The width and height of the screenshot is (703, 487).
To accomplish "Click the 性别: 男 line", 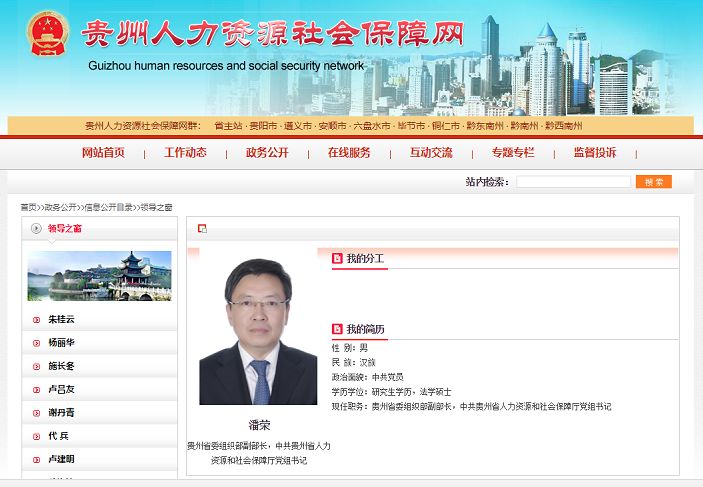I will click(x=350, y=348).
